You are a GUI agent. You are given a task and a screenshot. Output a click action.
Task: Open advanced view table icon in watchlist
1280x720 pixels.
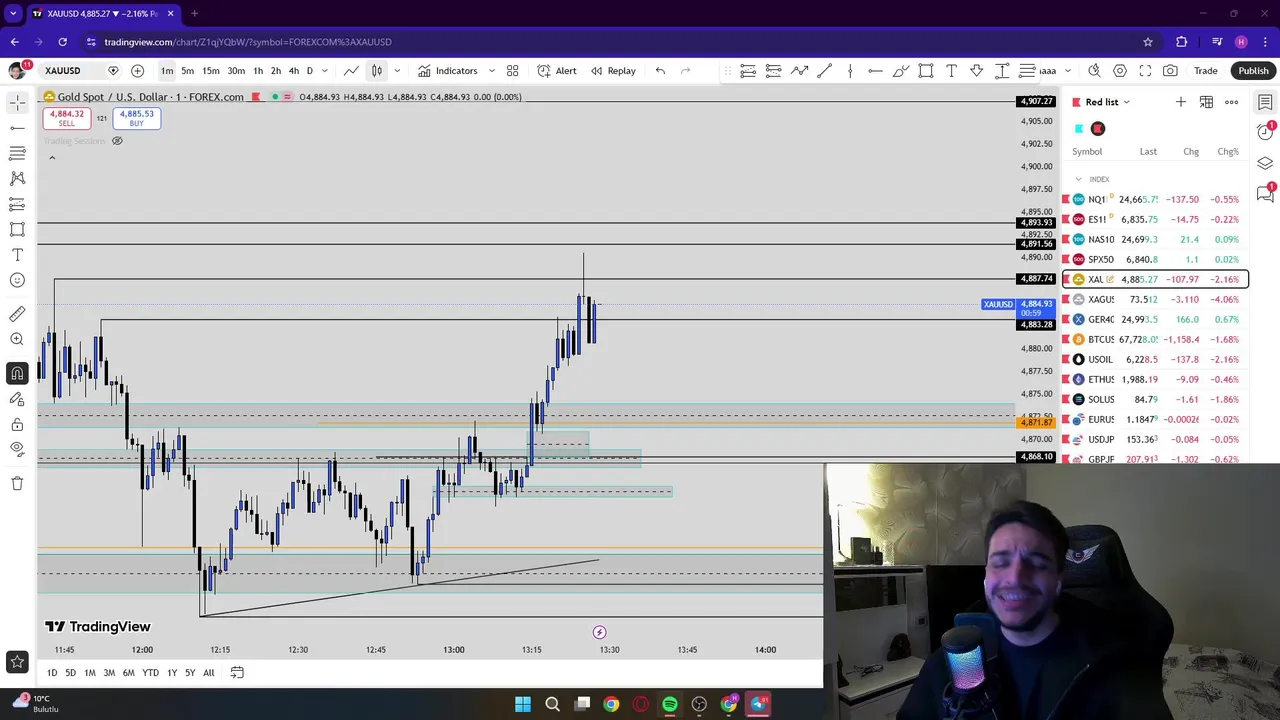pyautogui.click(x=1206, y=102)
